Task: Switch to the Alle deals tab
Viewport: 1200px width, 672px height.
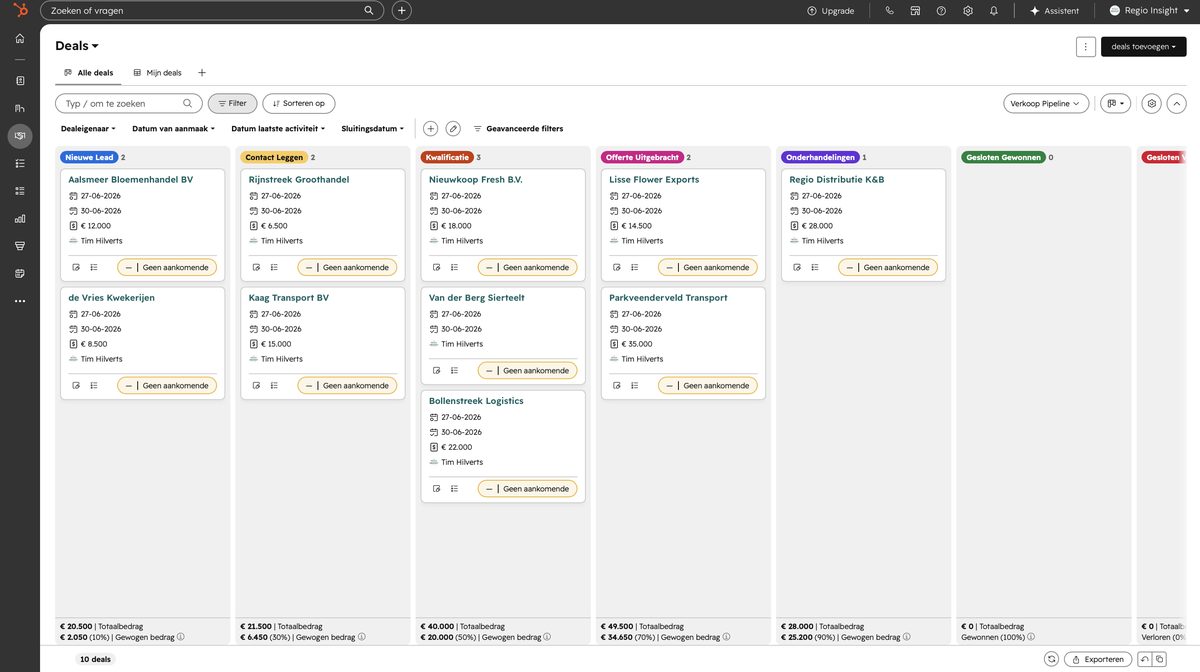Action: (x=88, y=73)
